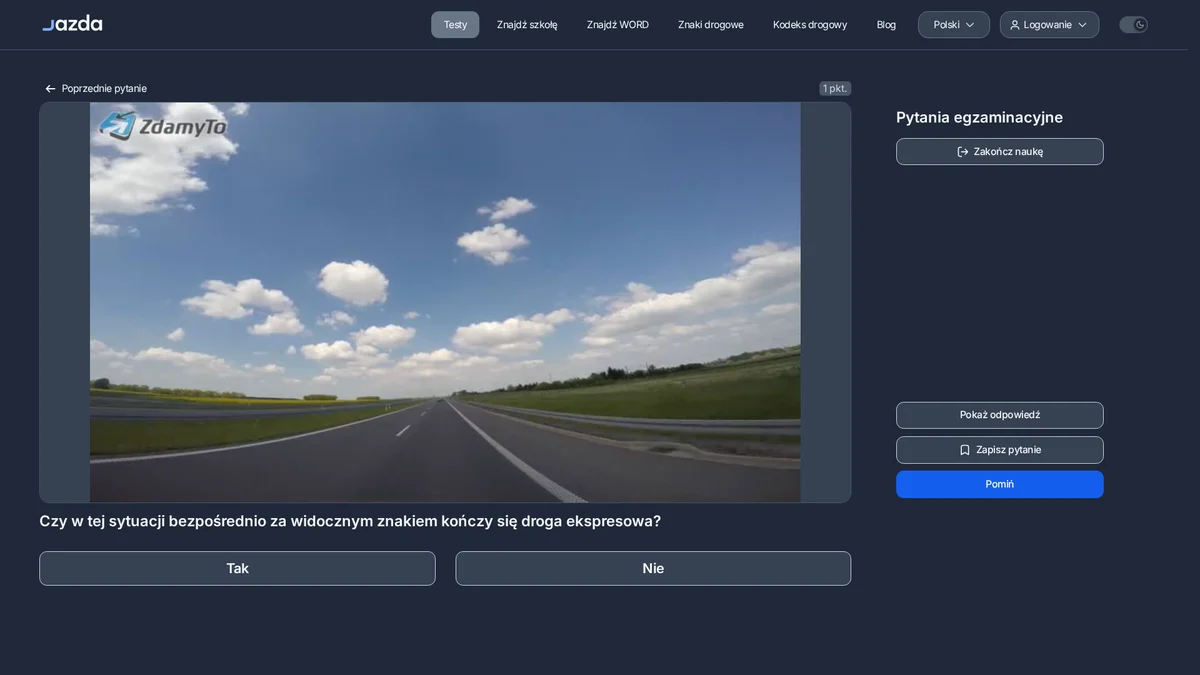Visit the Blog page
Viewport: 1200px width, 675px height.
click(x=886, y=25)
